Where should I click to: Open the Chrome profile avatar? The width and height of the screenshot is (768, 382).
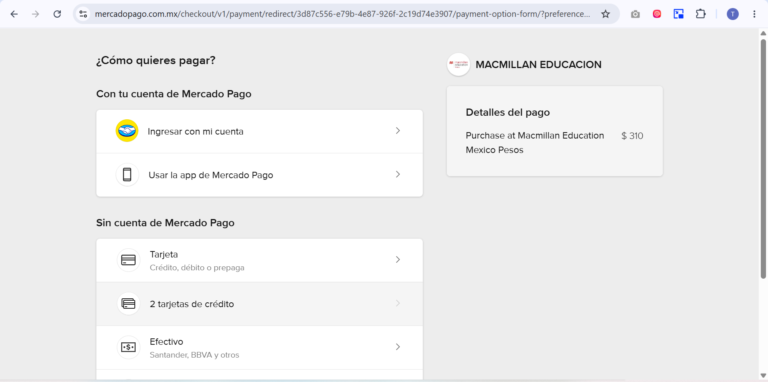(x=732, y=14)
